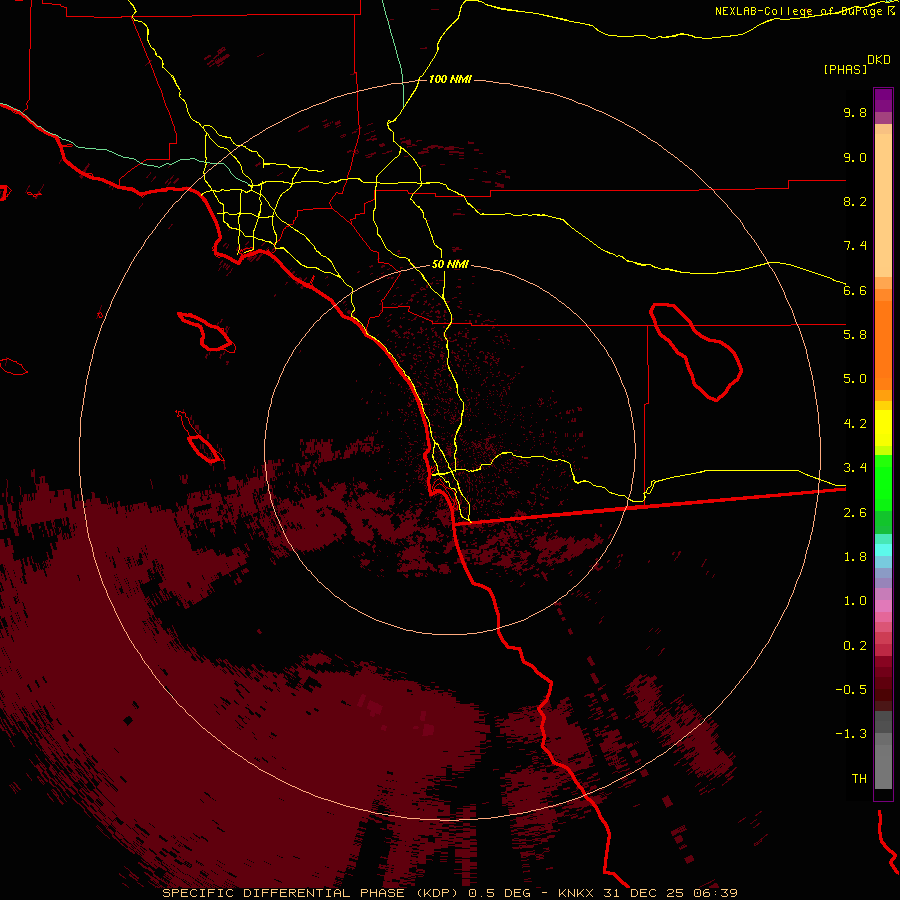Click the 0.2 scale value

(x=855, y=646)
